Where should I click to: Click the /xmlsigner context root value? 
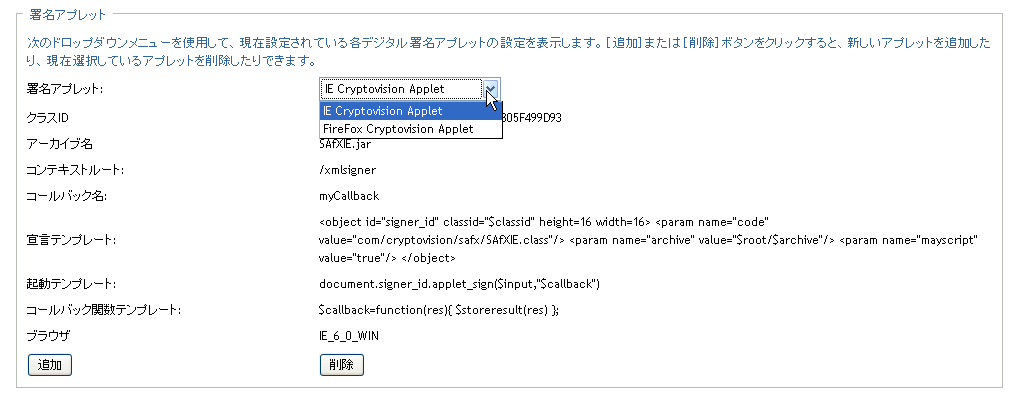[347, 170]
